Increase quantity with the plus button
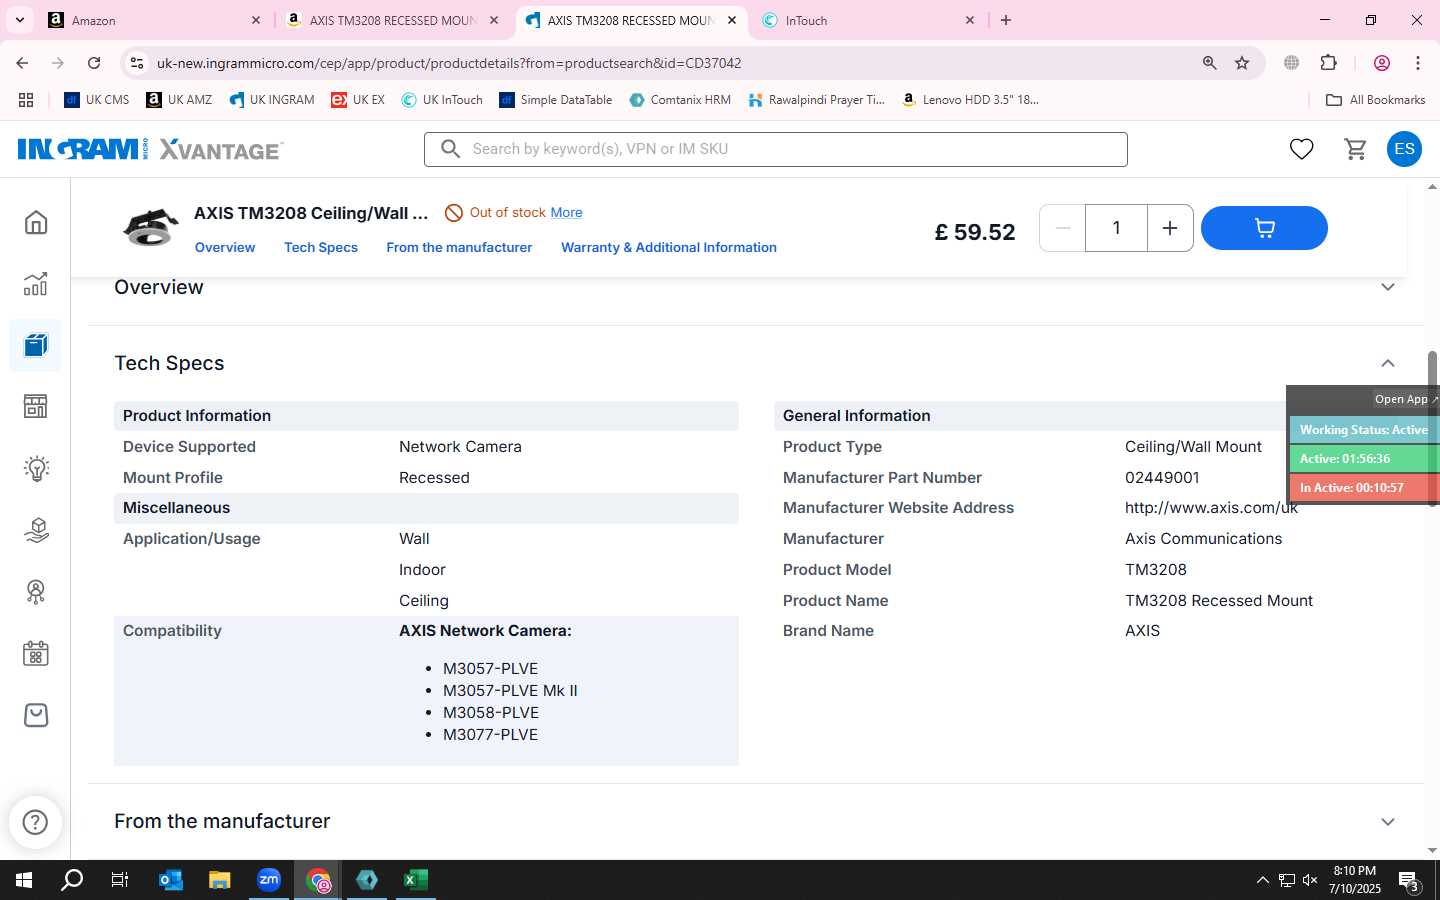Image resolution: width=1440 pixels, height=900 pixels. coord(1170,228)
